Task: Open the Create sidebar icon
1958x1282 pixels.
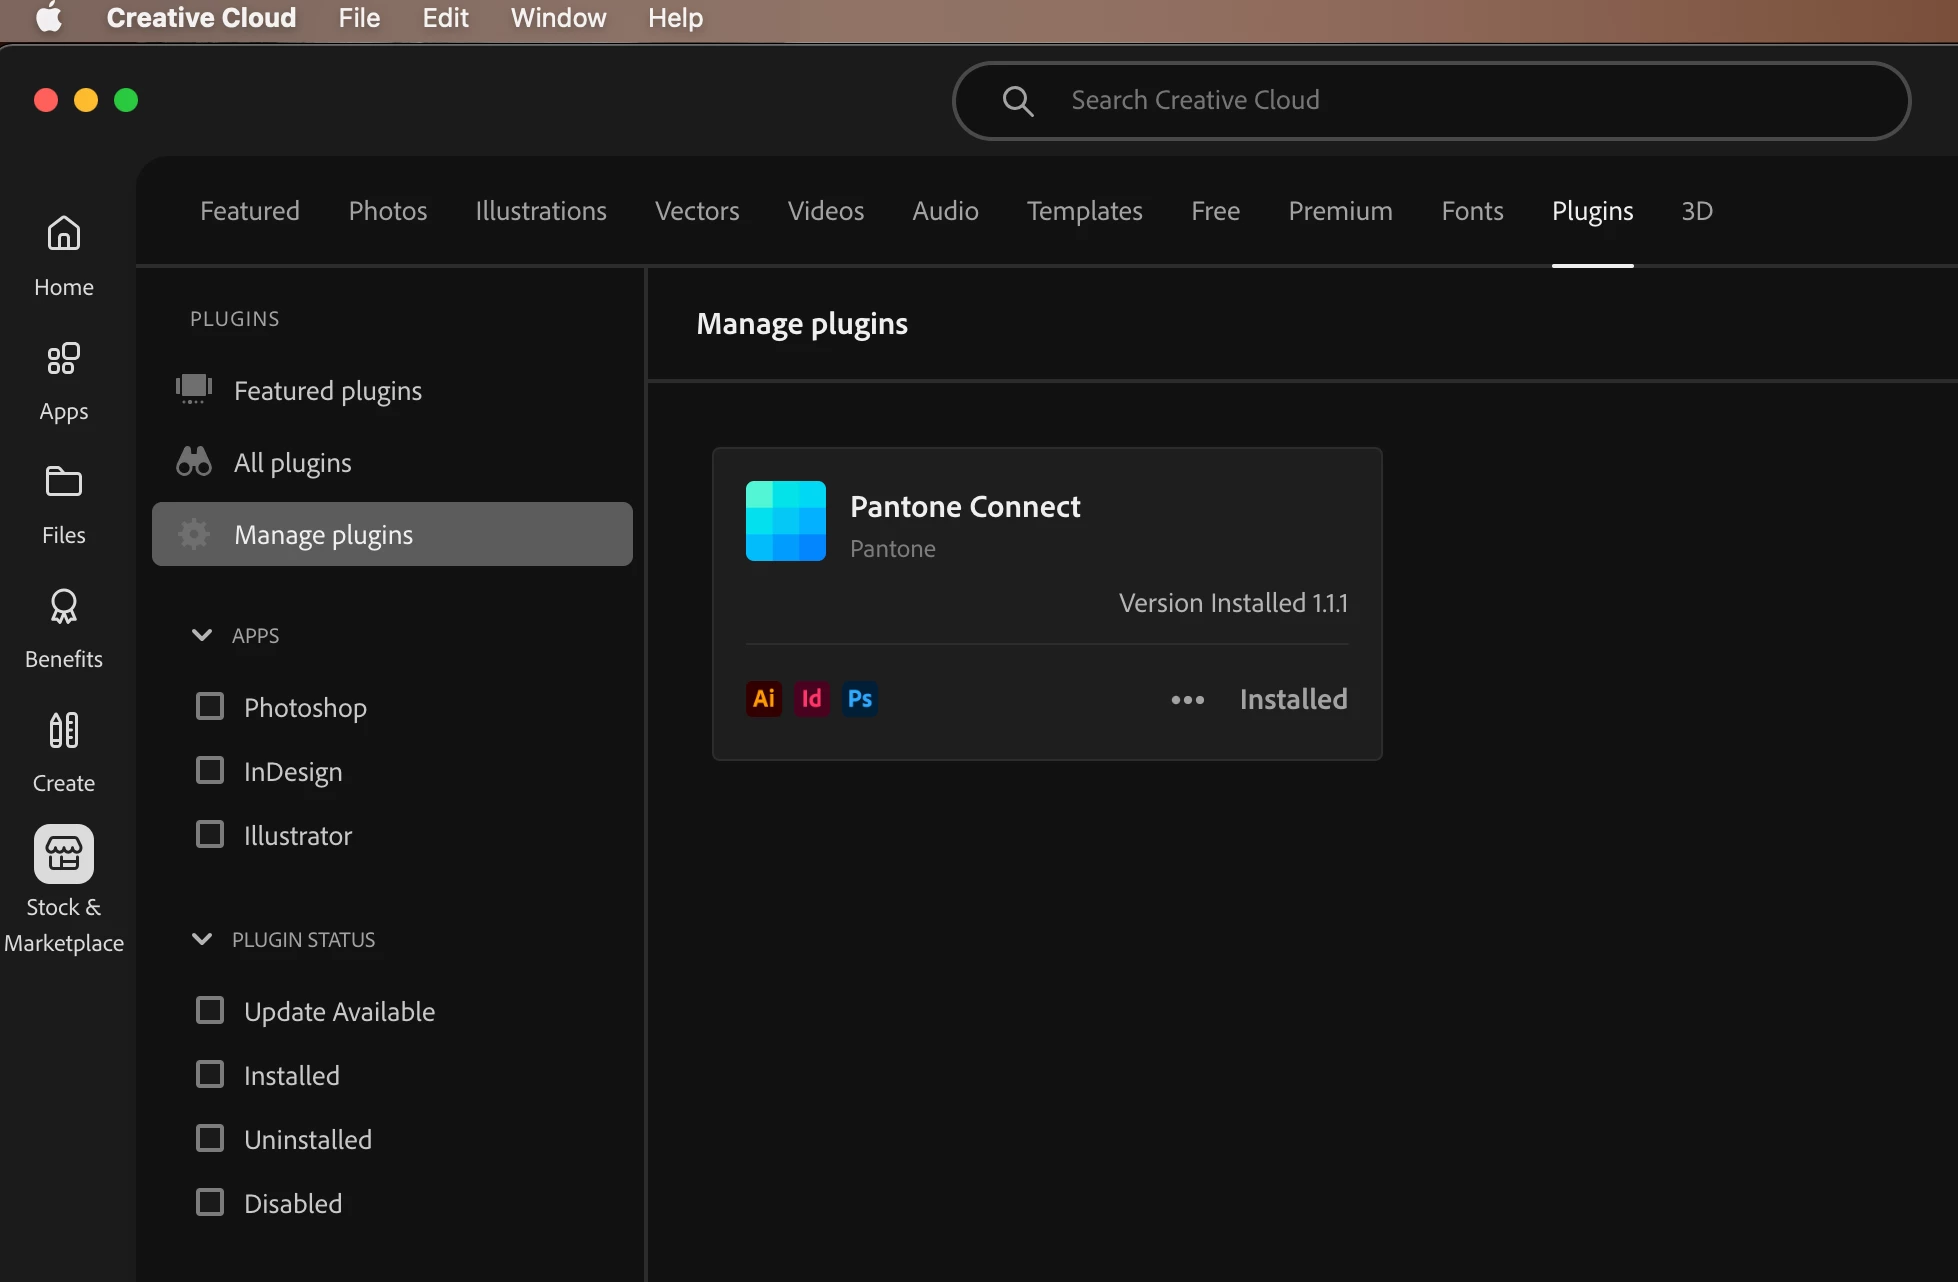Action: 64,731
